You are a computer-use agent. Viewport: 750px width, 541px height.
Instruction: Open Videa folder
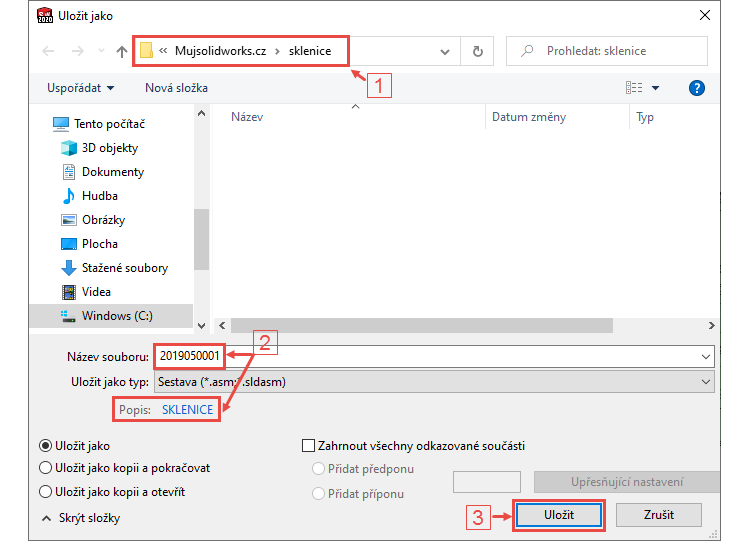coord(96,291)
